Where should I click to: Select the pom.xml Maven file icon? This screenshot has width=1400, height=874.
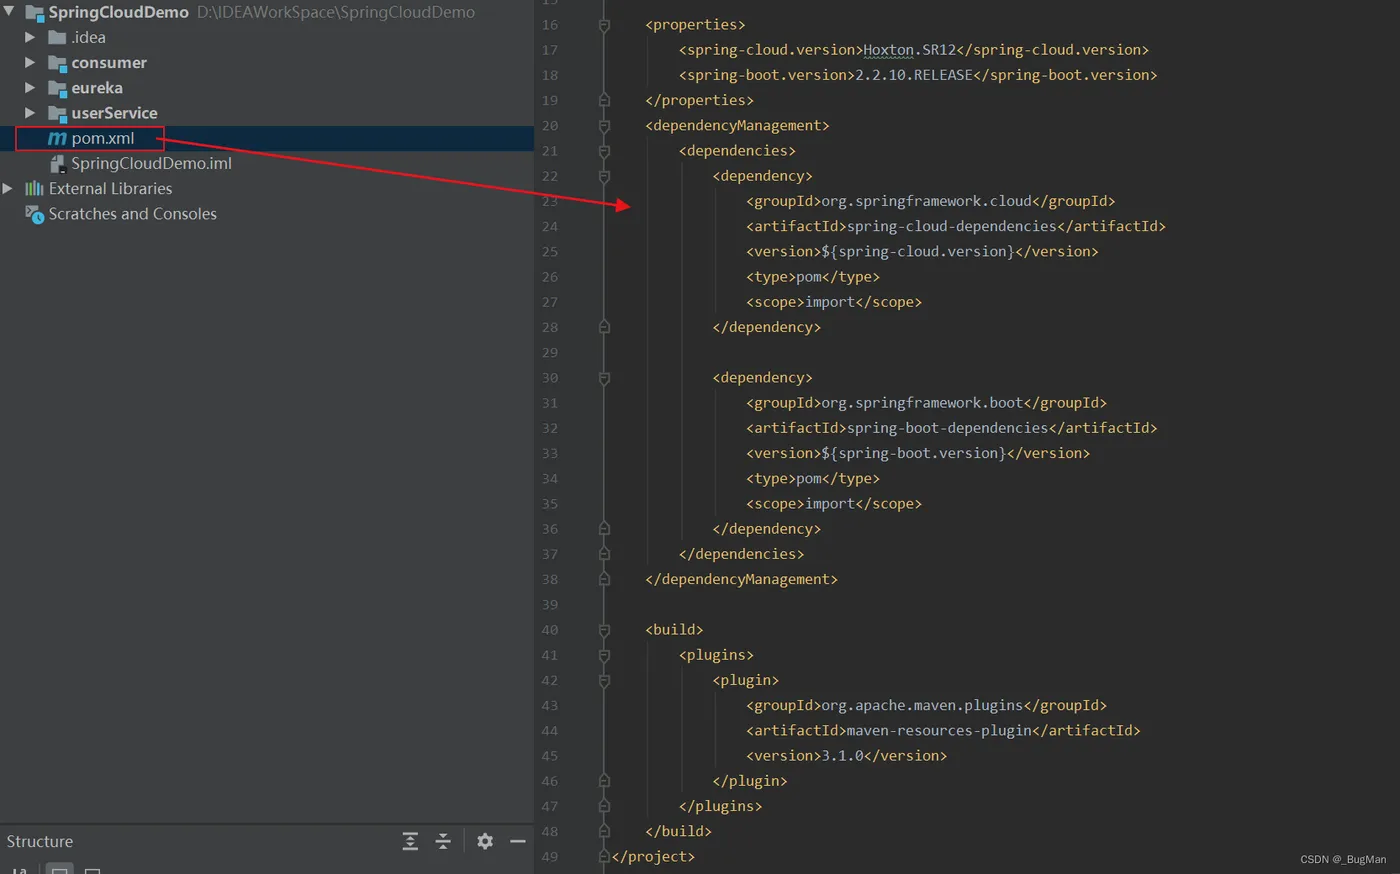pyautogui.click(x=57, y=138)
